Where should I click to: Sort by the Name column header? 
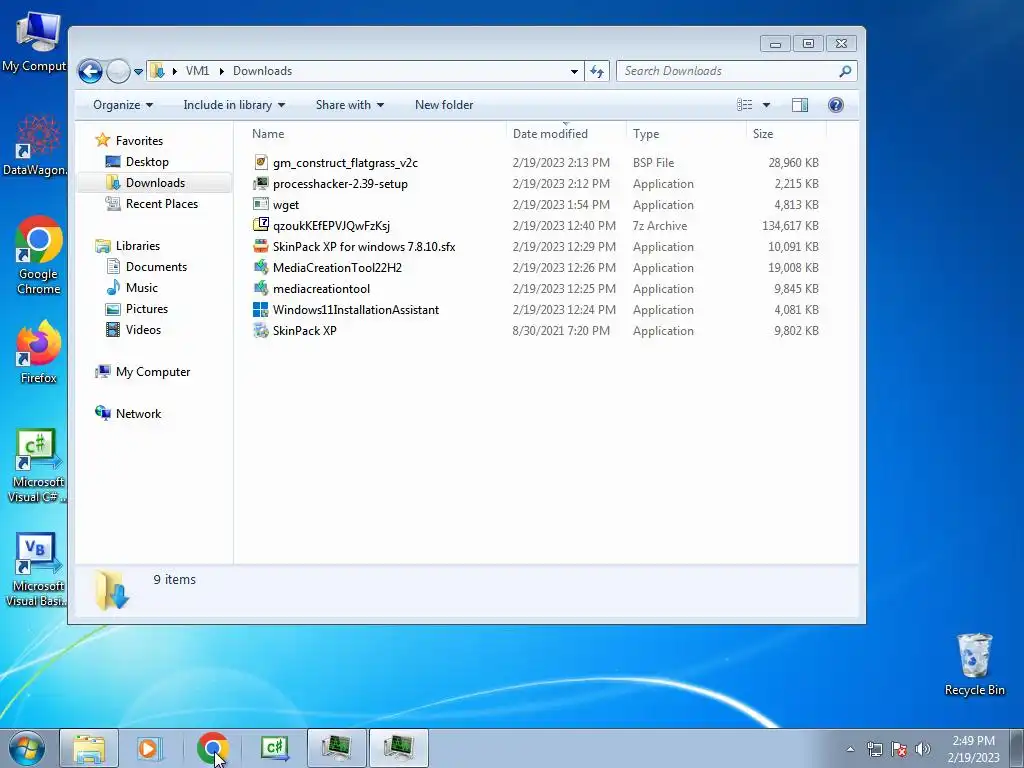(375, 134)
